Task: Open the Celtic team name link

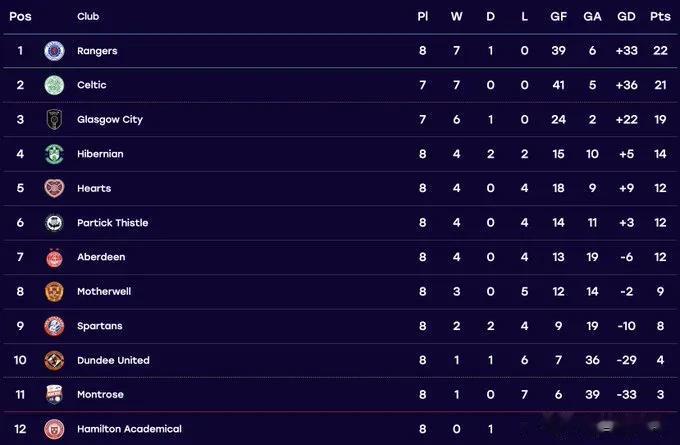Action: pos(92,85)
